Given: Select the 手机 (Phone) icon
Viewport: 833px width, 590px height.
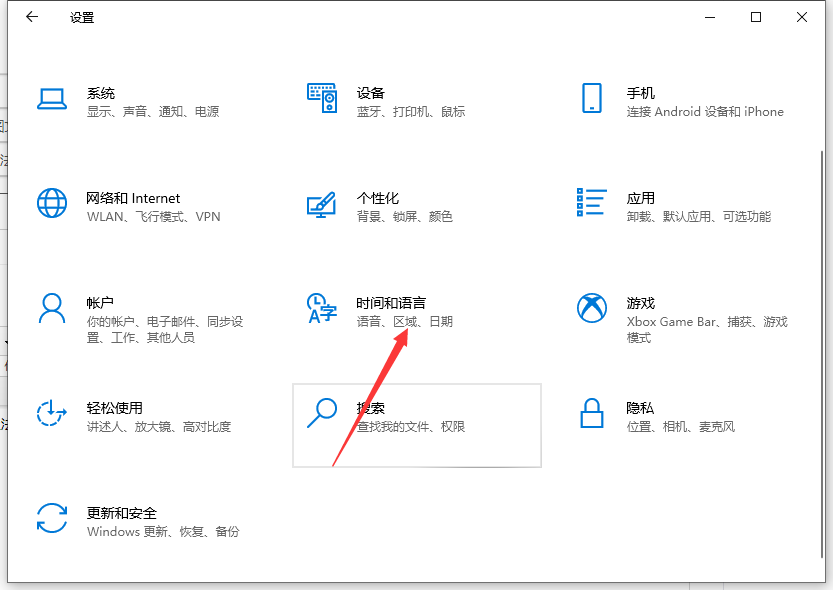Looking at the screenshot, I should (592, 99).
